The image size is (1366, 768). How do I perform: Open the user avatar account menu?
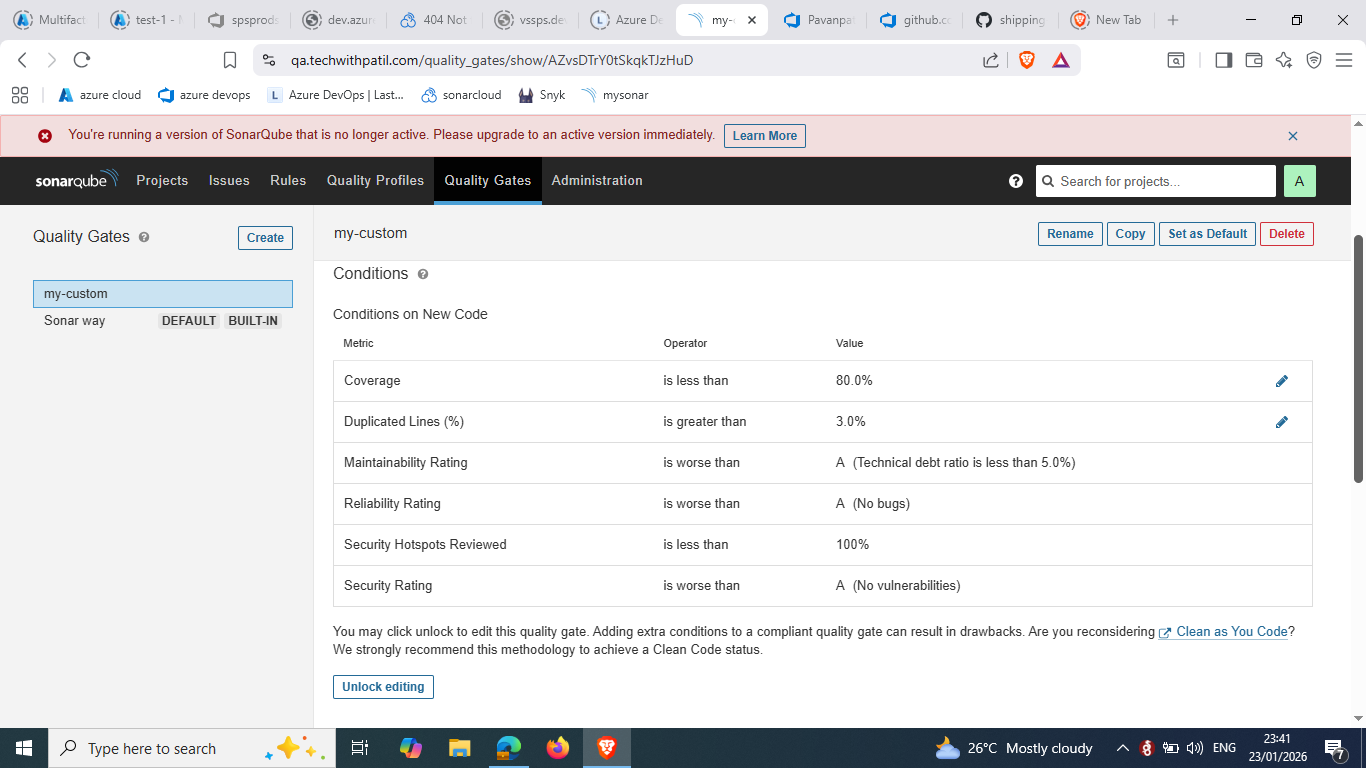1299,181
